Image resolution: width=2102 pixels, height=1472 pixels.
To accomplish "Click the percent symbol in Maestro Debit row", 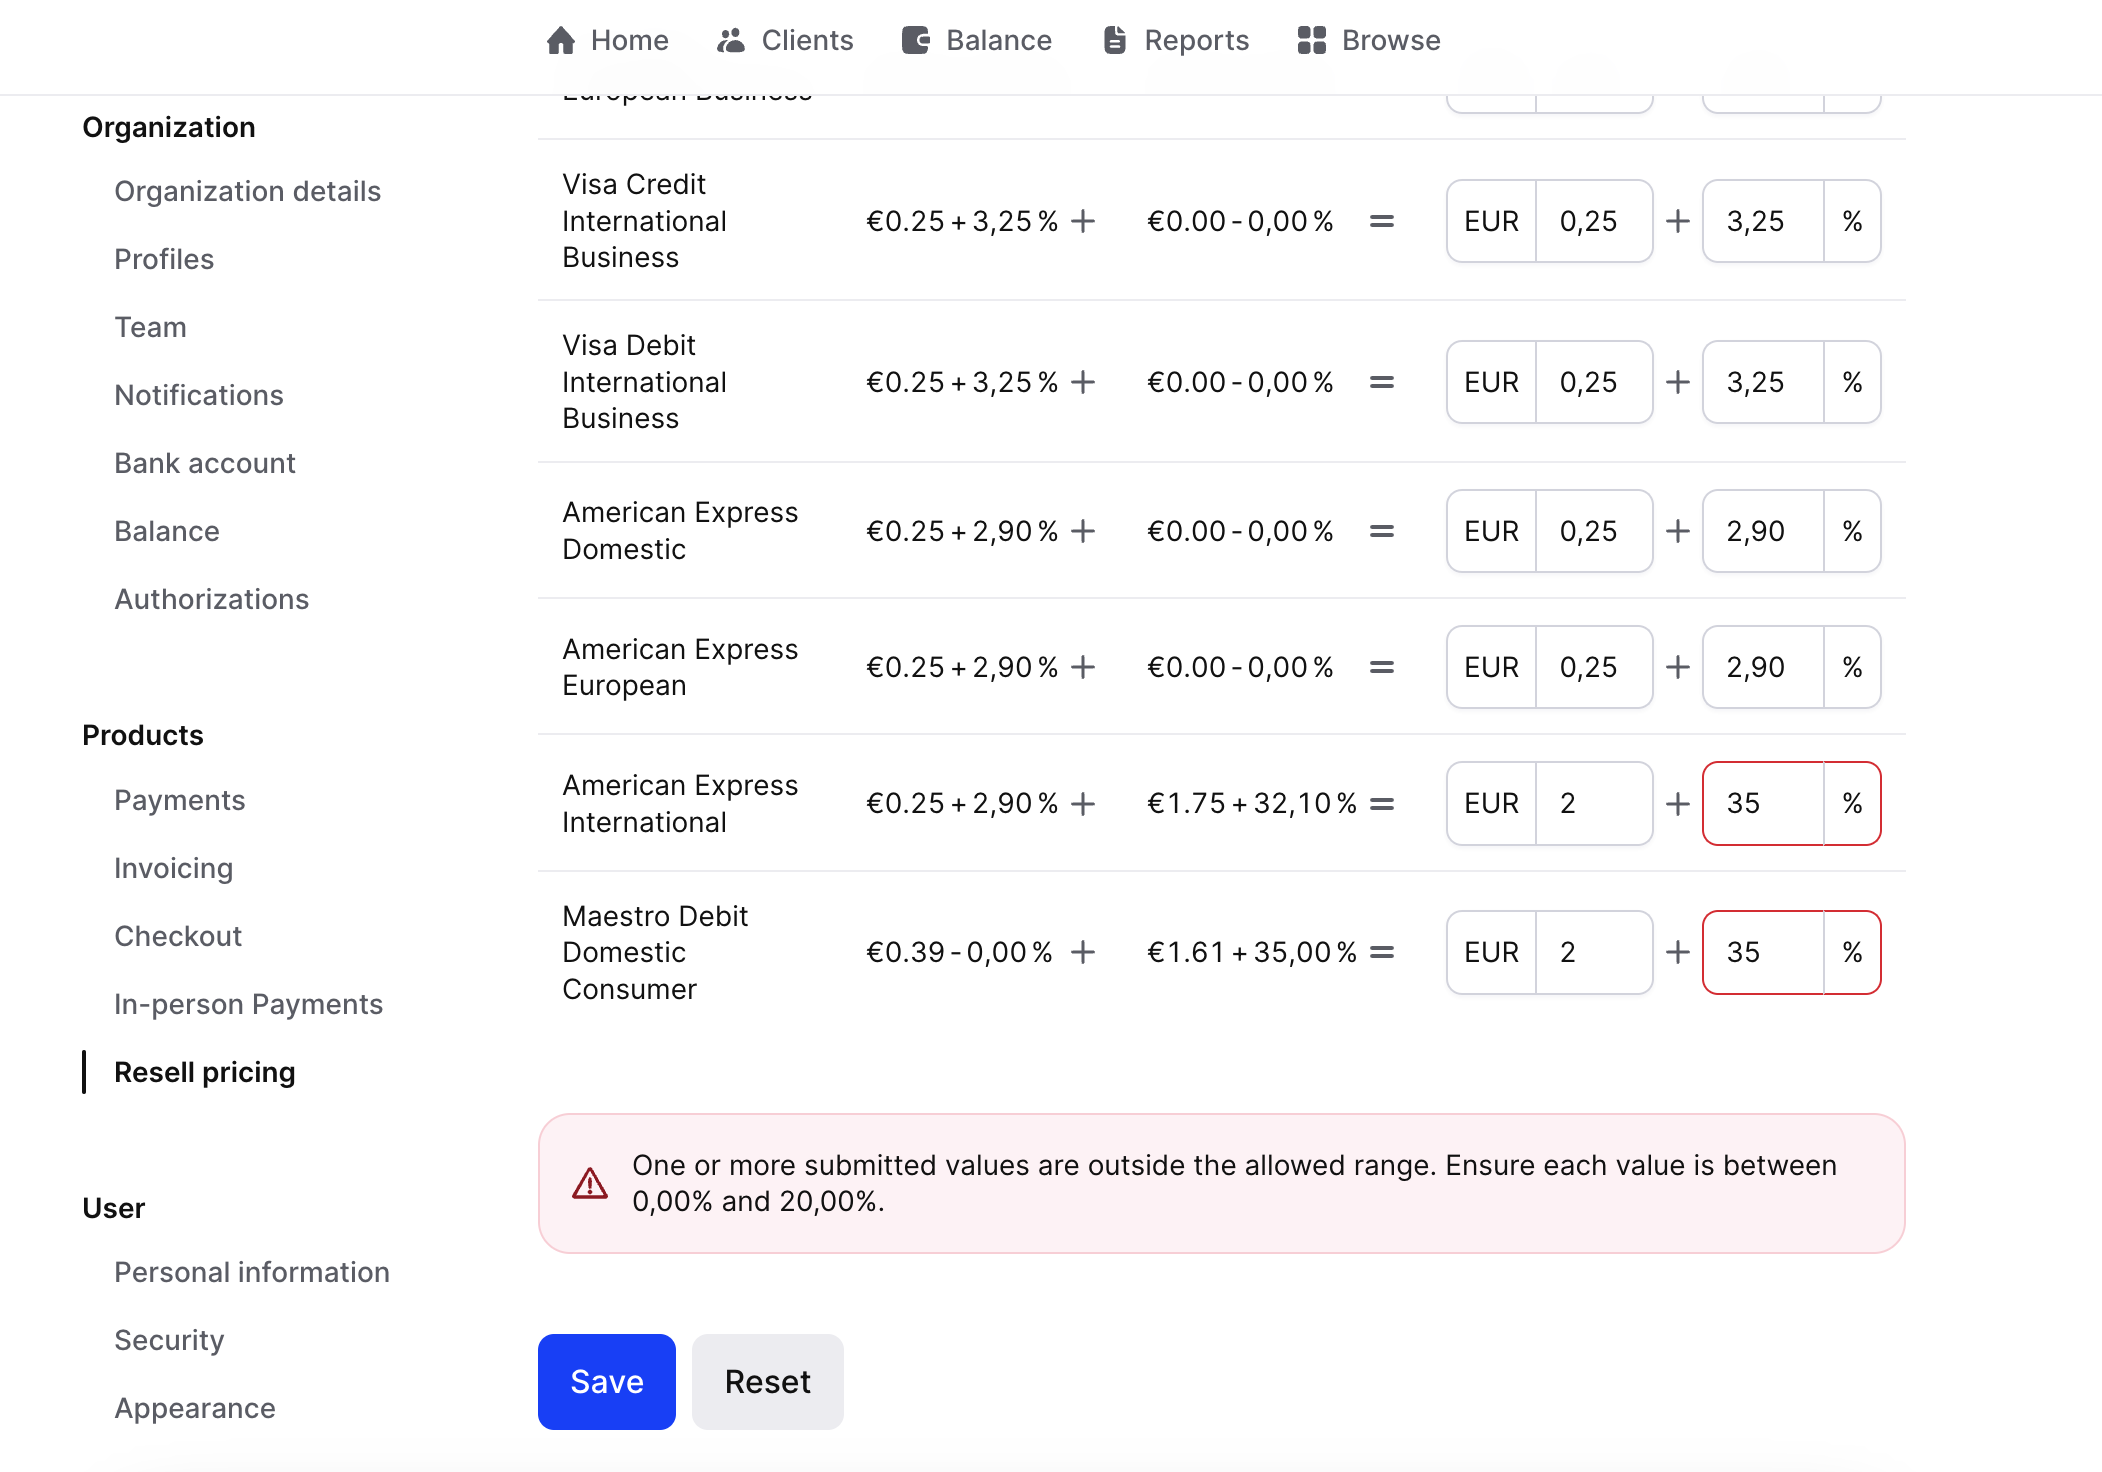I will pyautogui.click(x=1852, y=952).
